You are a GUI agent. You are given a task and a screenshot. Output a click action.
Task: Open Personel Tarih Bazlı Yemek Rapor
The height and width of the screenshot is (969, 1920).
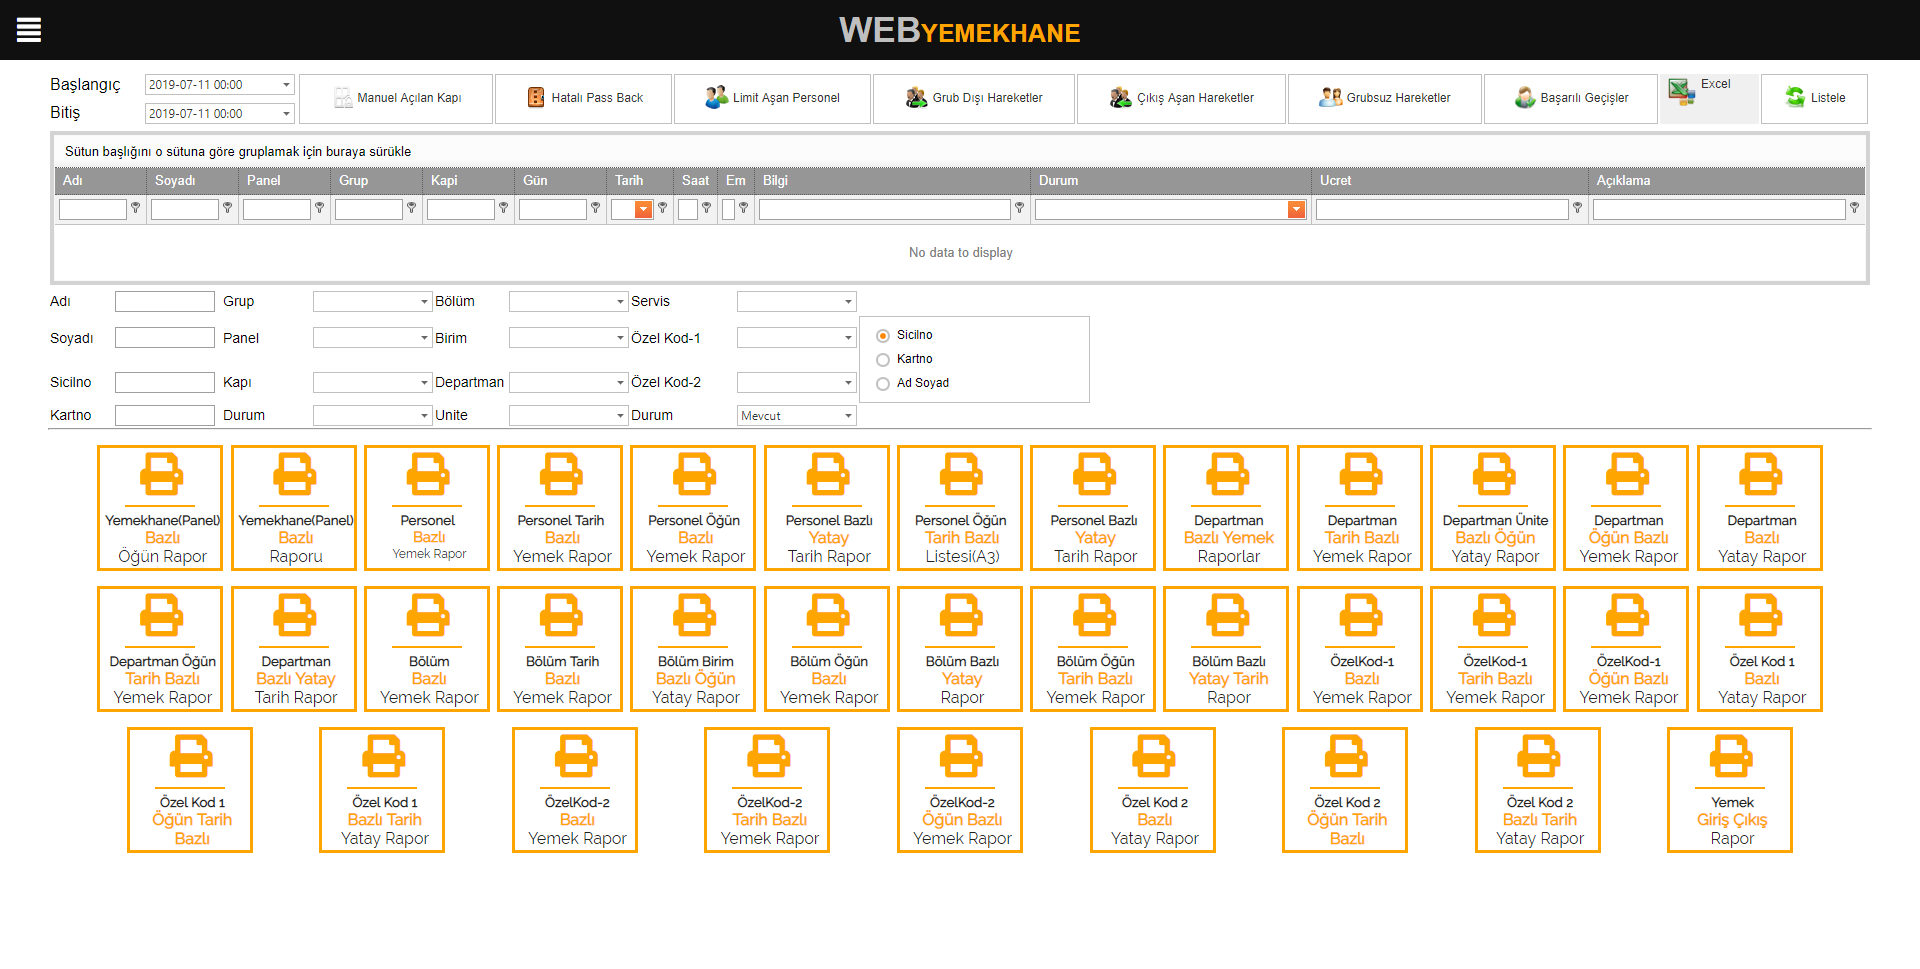(x=561, y=508)
